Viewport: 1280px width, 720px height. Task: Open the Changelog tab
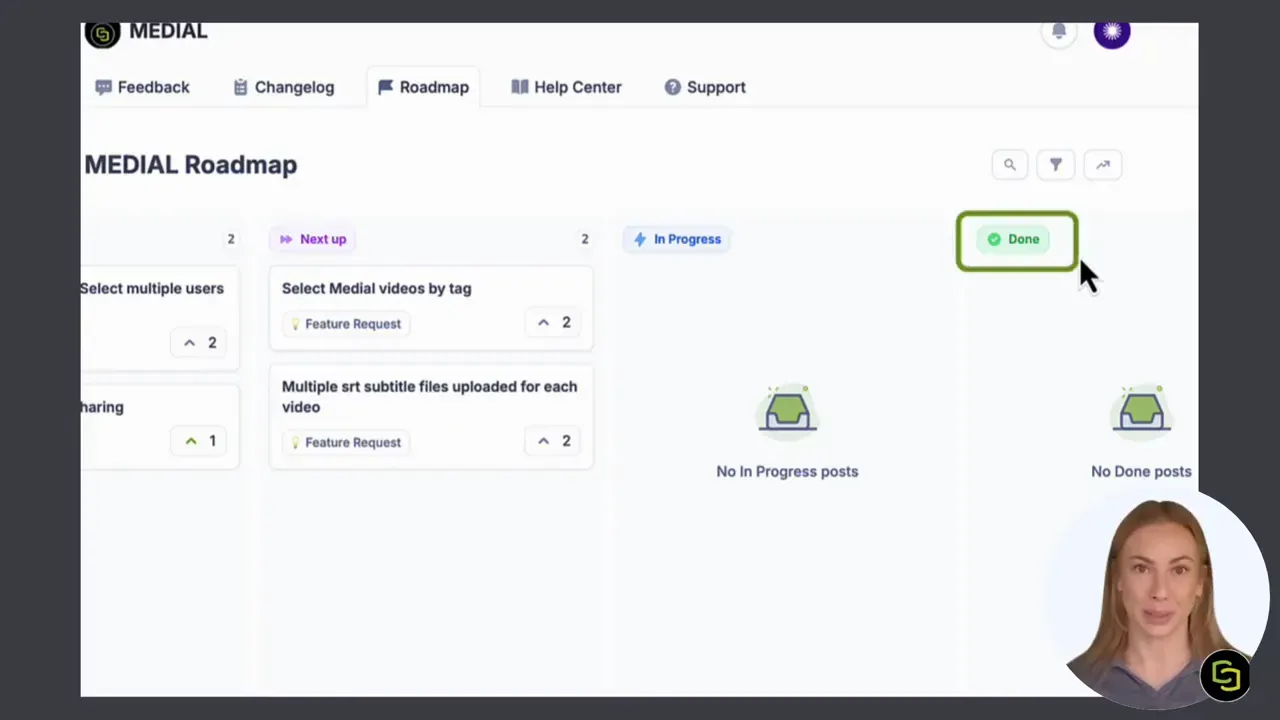[x=283, y=87]
